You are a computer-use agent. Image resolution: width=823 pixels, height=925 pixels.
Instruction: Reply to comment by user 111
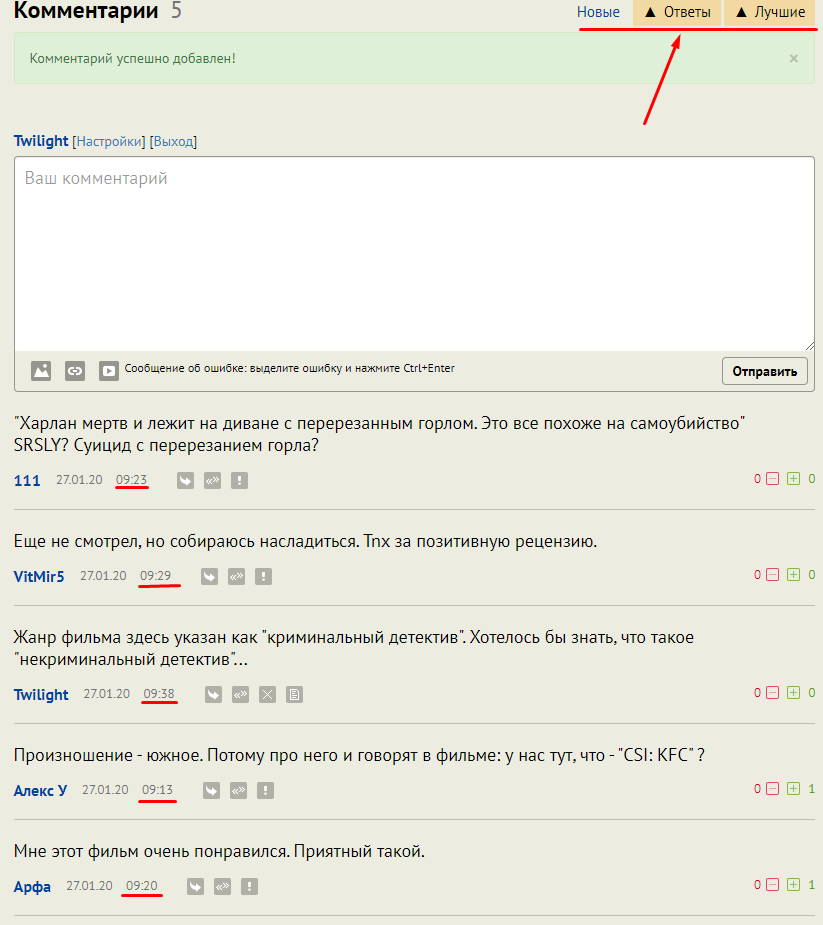[x=185, y=480]
